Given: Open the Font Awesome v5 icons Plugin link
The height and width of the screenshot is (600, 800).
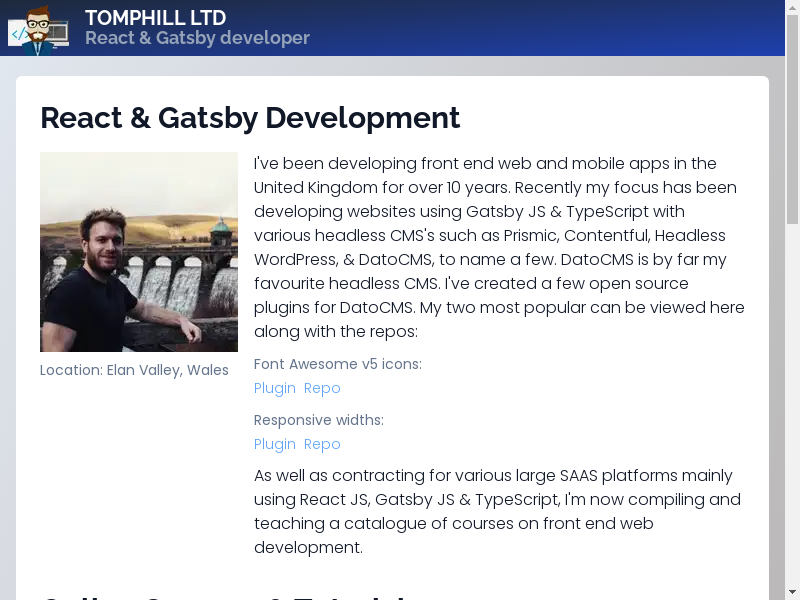Looking at the screenshot, I should [x=275, y=388].
